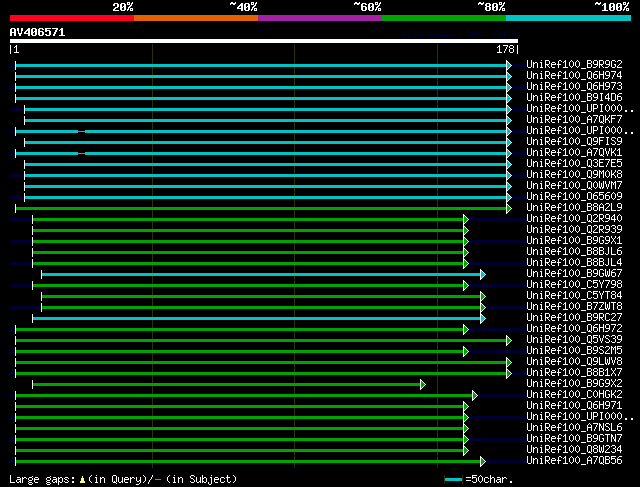Viewport: 640px width, 487px height.
Task: Select the query name AV406571
Action: 37,33
